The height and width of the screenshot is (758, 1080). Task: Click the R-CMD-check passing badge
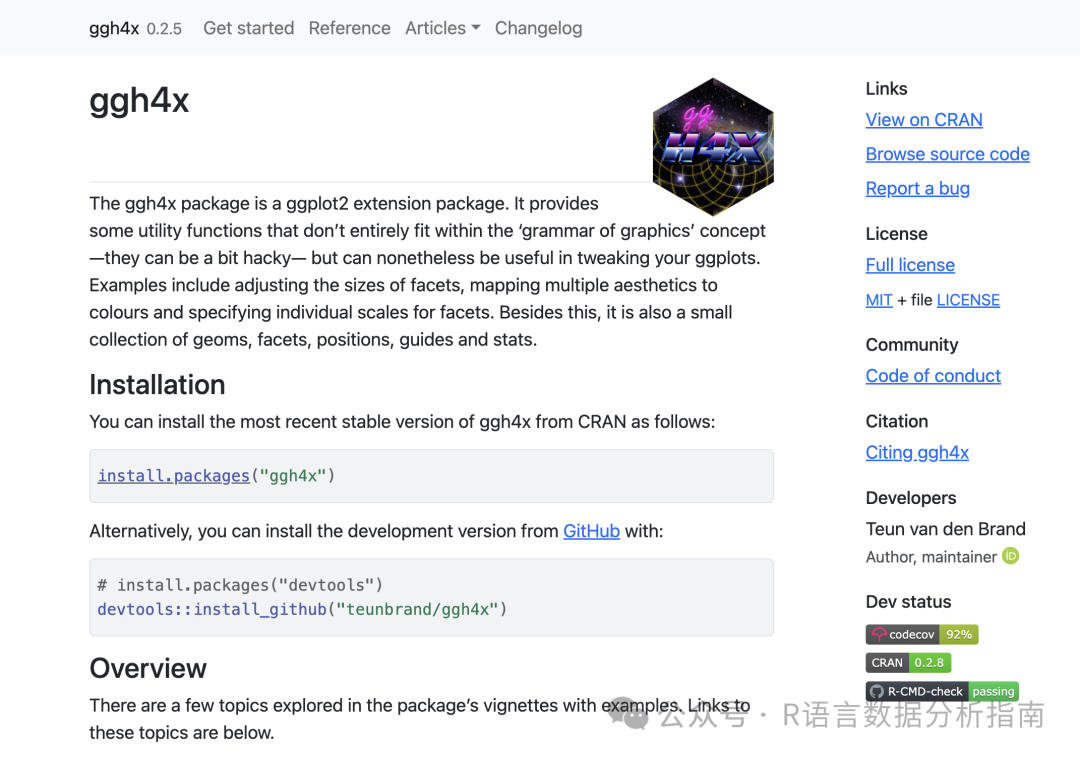pos(942,691)
